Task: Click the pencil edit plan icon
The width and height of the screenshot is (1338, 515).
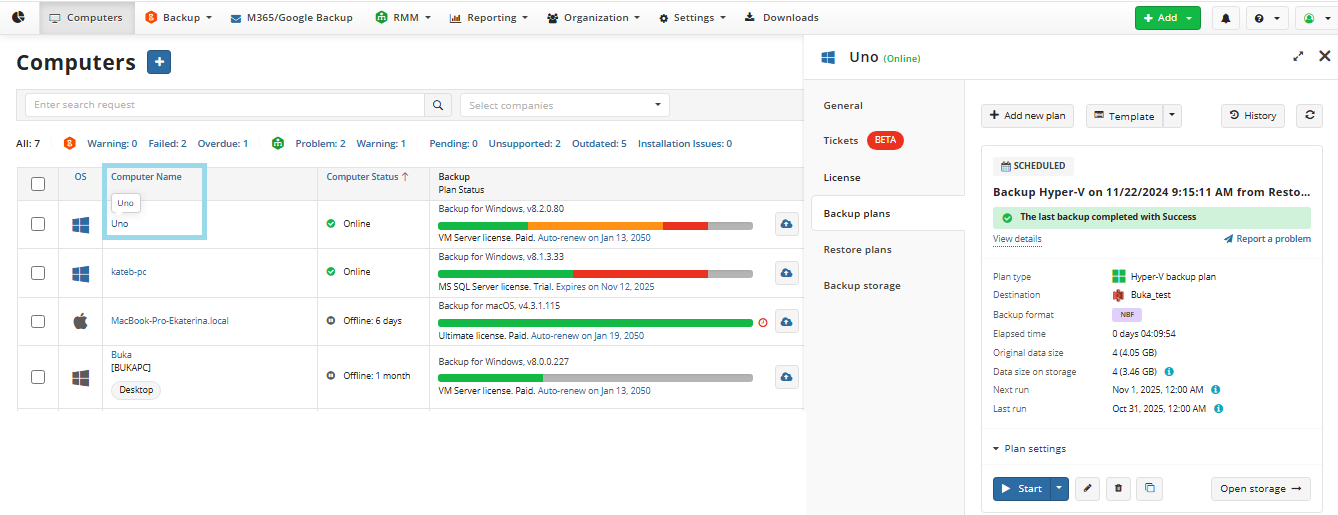Action: tap(1087, 489)
